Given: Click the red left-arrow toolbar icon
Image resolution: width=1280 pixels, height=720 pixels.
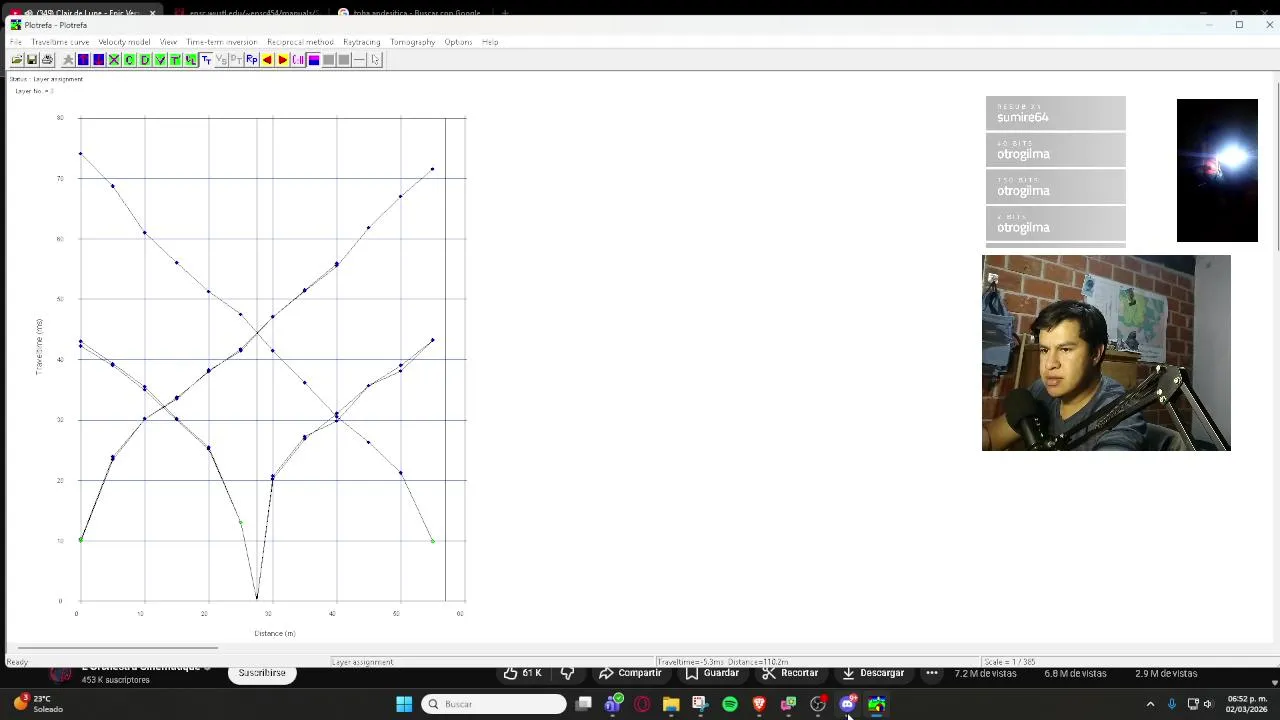Looking at the screenshot, I should 267,60.
